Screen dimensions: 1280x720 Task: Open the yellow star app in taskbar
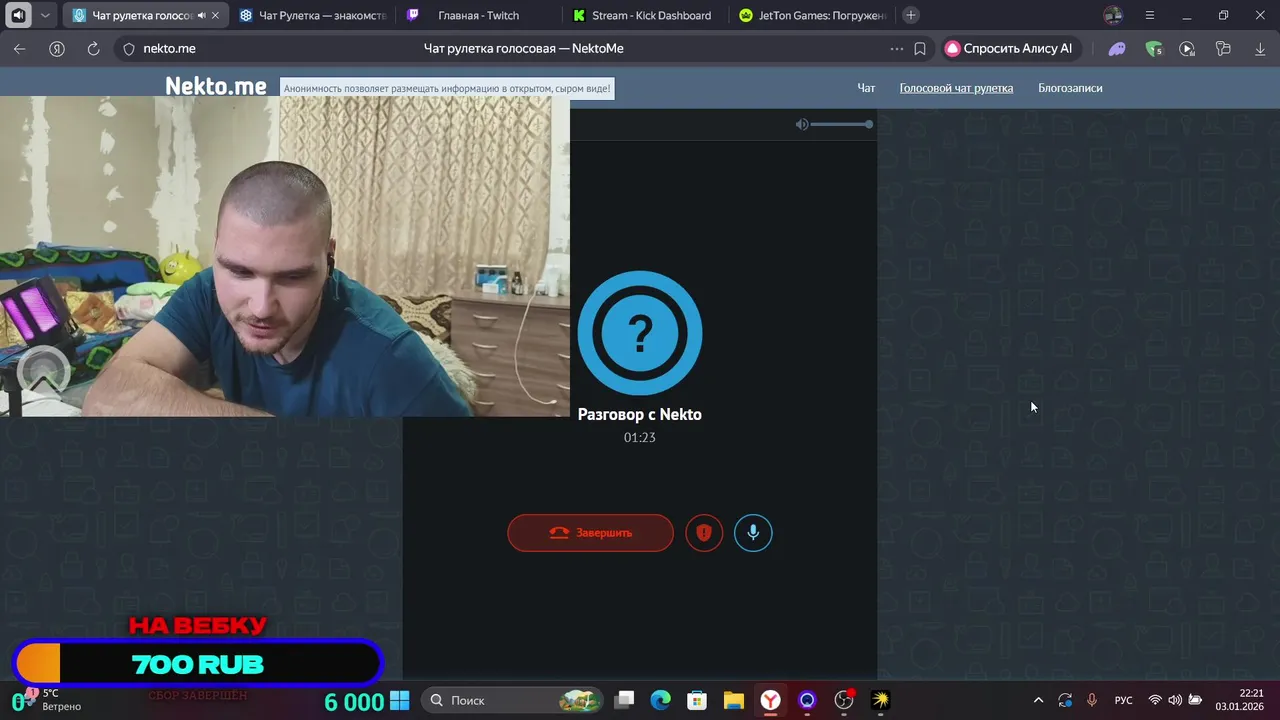coord(880,700)
